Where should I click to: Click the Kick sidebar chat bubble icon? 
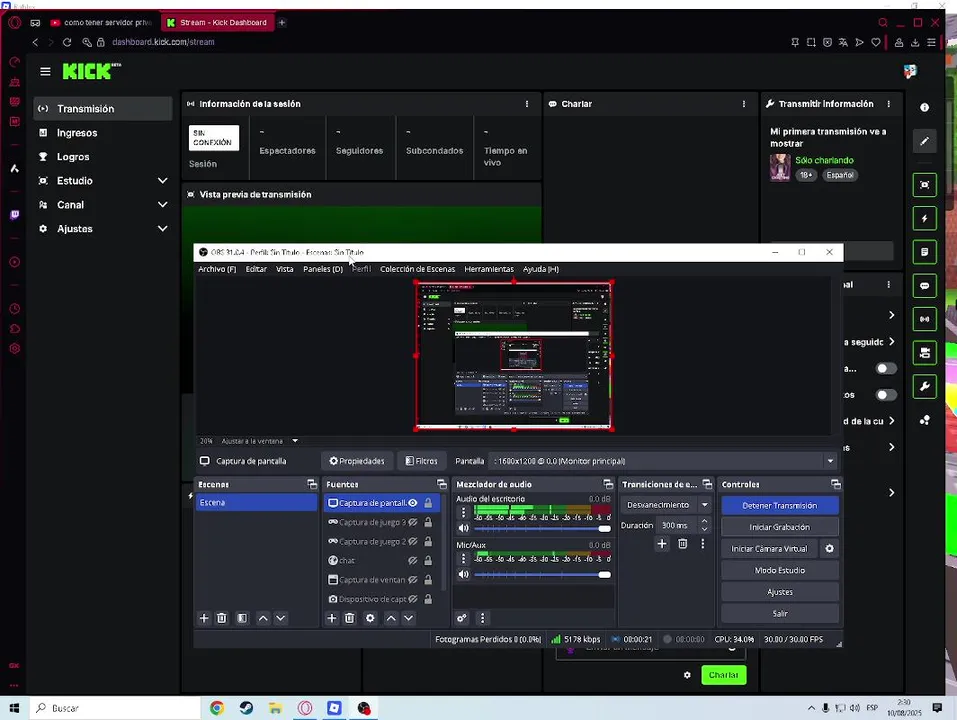(925, 286)
